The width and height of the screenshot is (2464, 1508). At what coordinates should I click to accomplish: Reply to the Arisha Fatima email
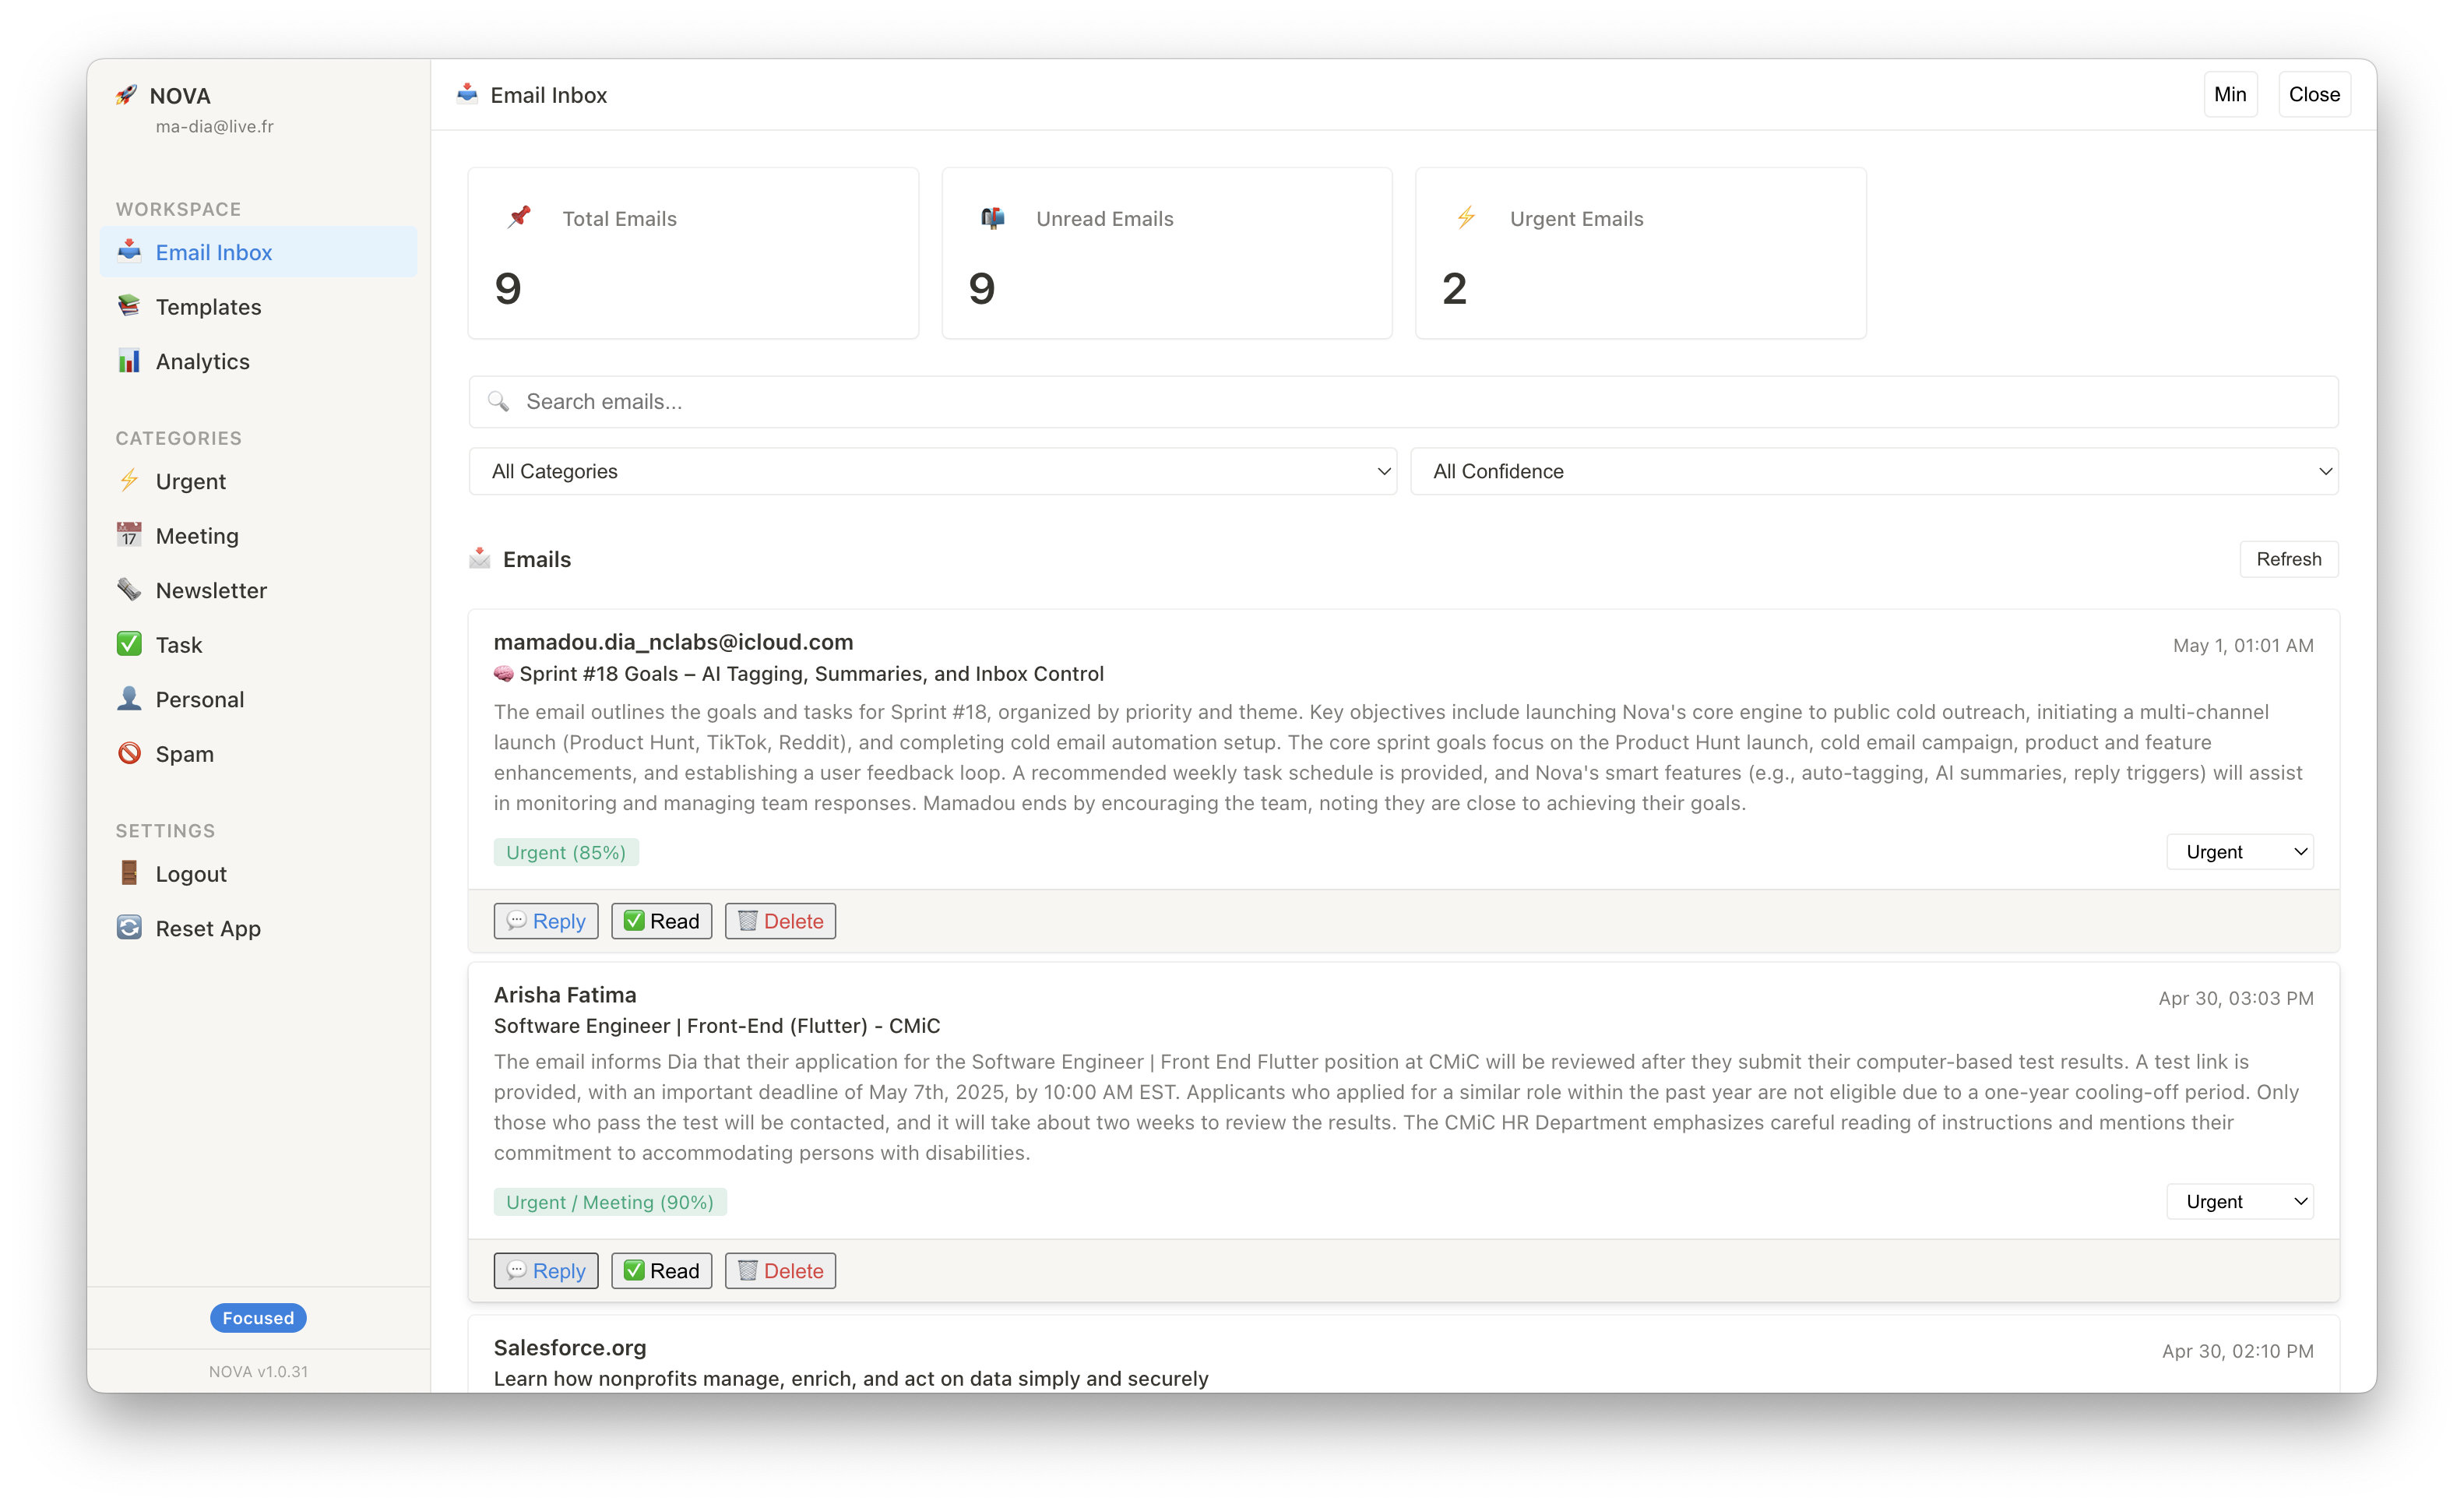(x=545, y=1270)
